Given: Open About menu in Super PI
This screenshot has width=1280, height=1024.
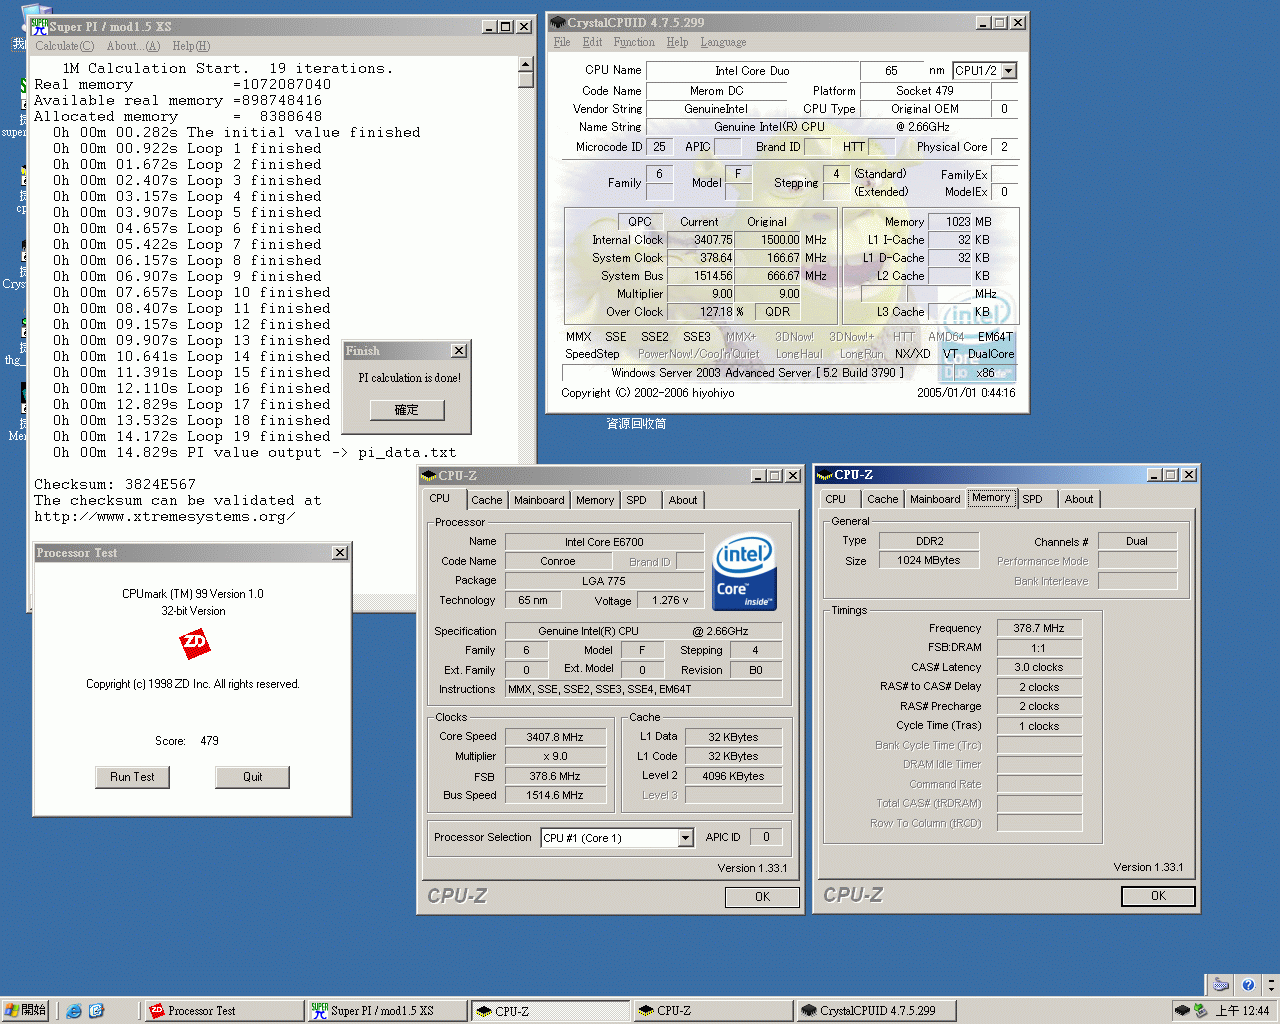Looking at the screenshot, I should point(133,46).
